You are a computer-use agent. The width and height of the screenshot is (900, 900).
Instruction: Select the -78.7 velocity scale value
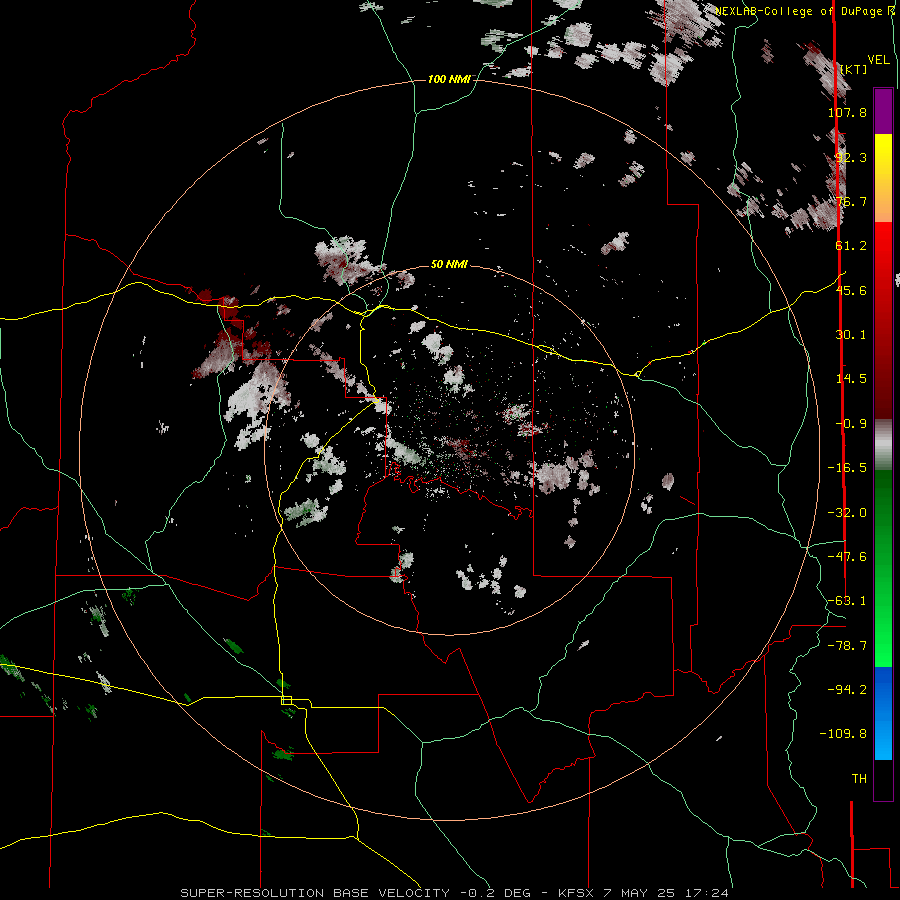(x=847, y=646)
